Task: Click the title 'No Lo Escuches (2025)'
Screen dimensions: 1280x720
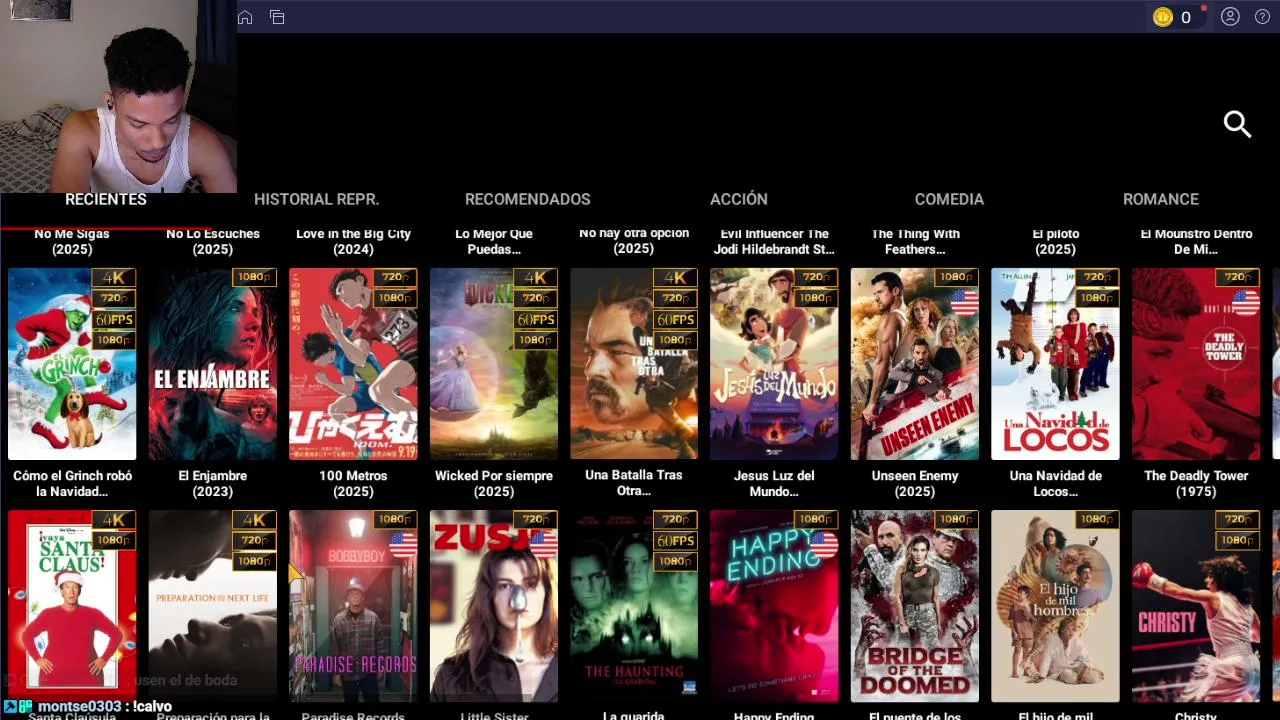Action: (x=213, y=241)
